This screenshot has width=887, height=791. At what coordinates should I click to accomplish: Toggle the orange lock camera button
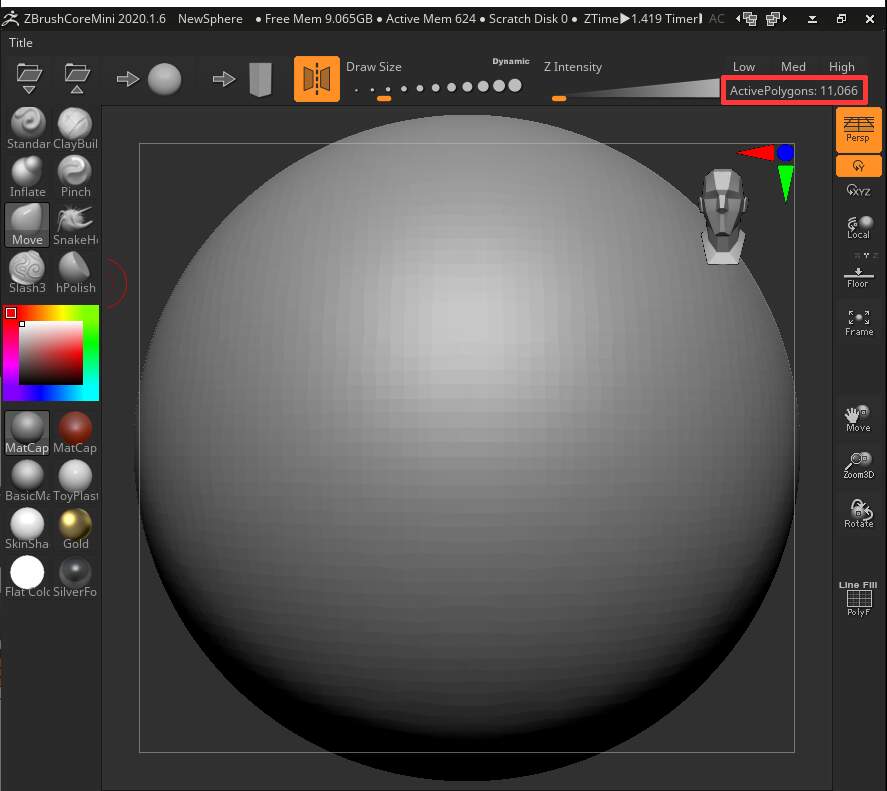coord(859,166)
